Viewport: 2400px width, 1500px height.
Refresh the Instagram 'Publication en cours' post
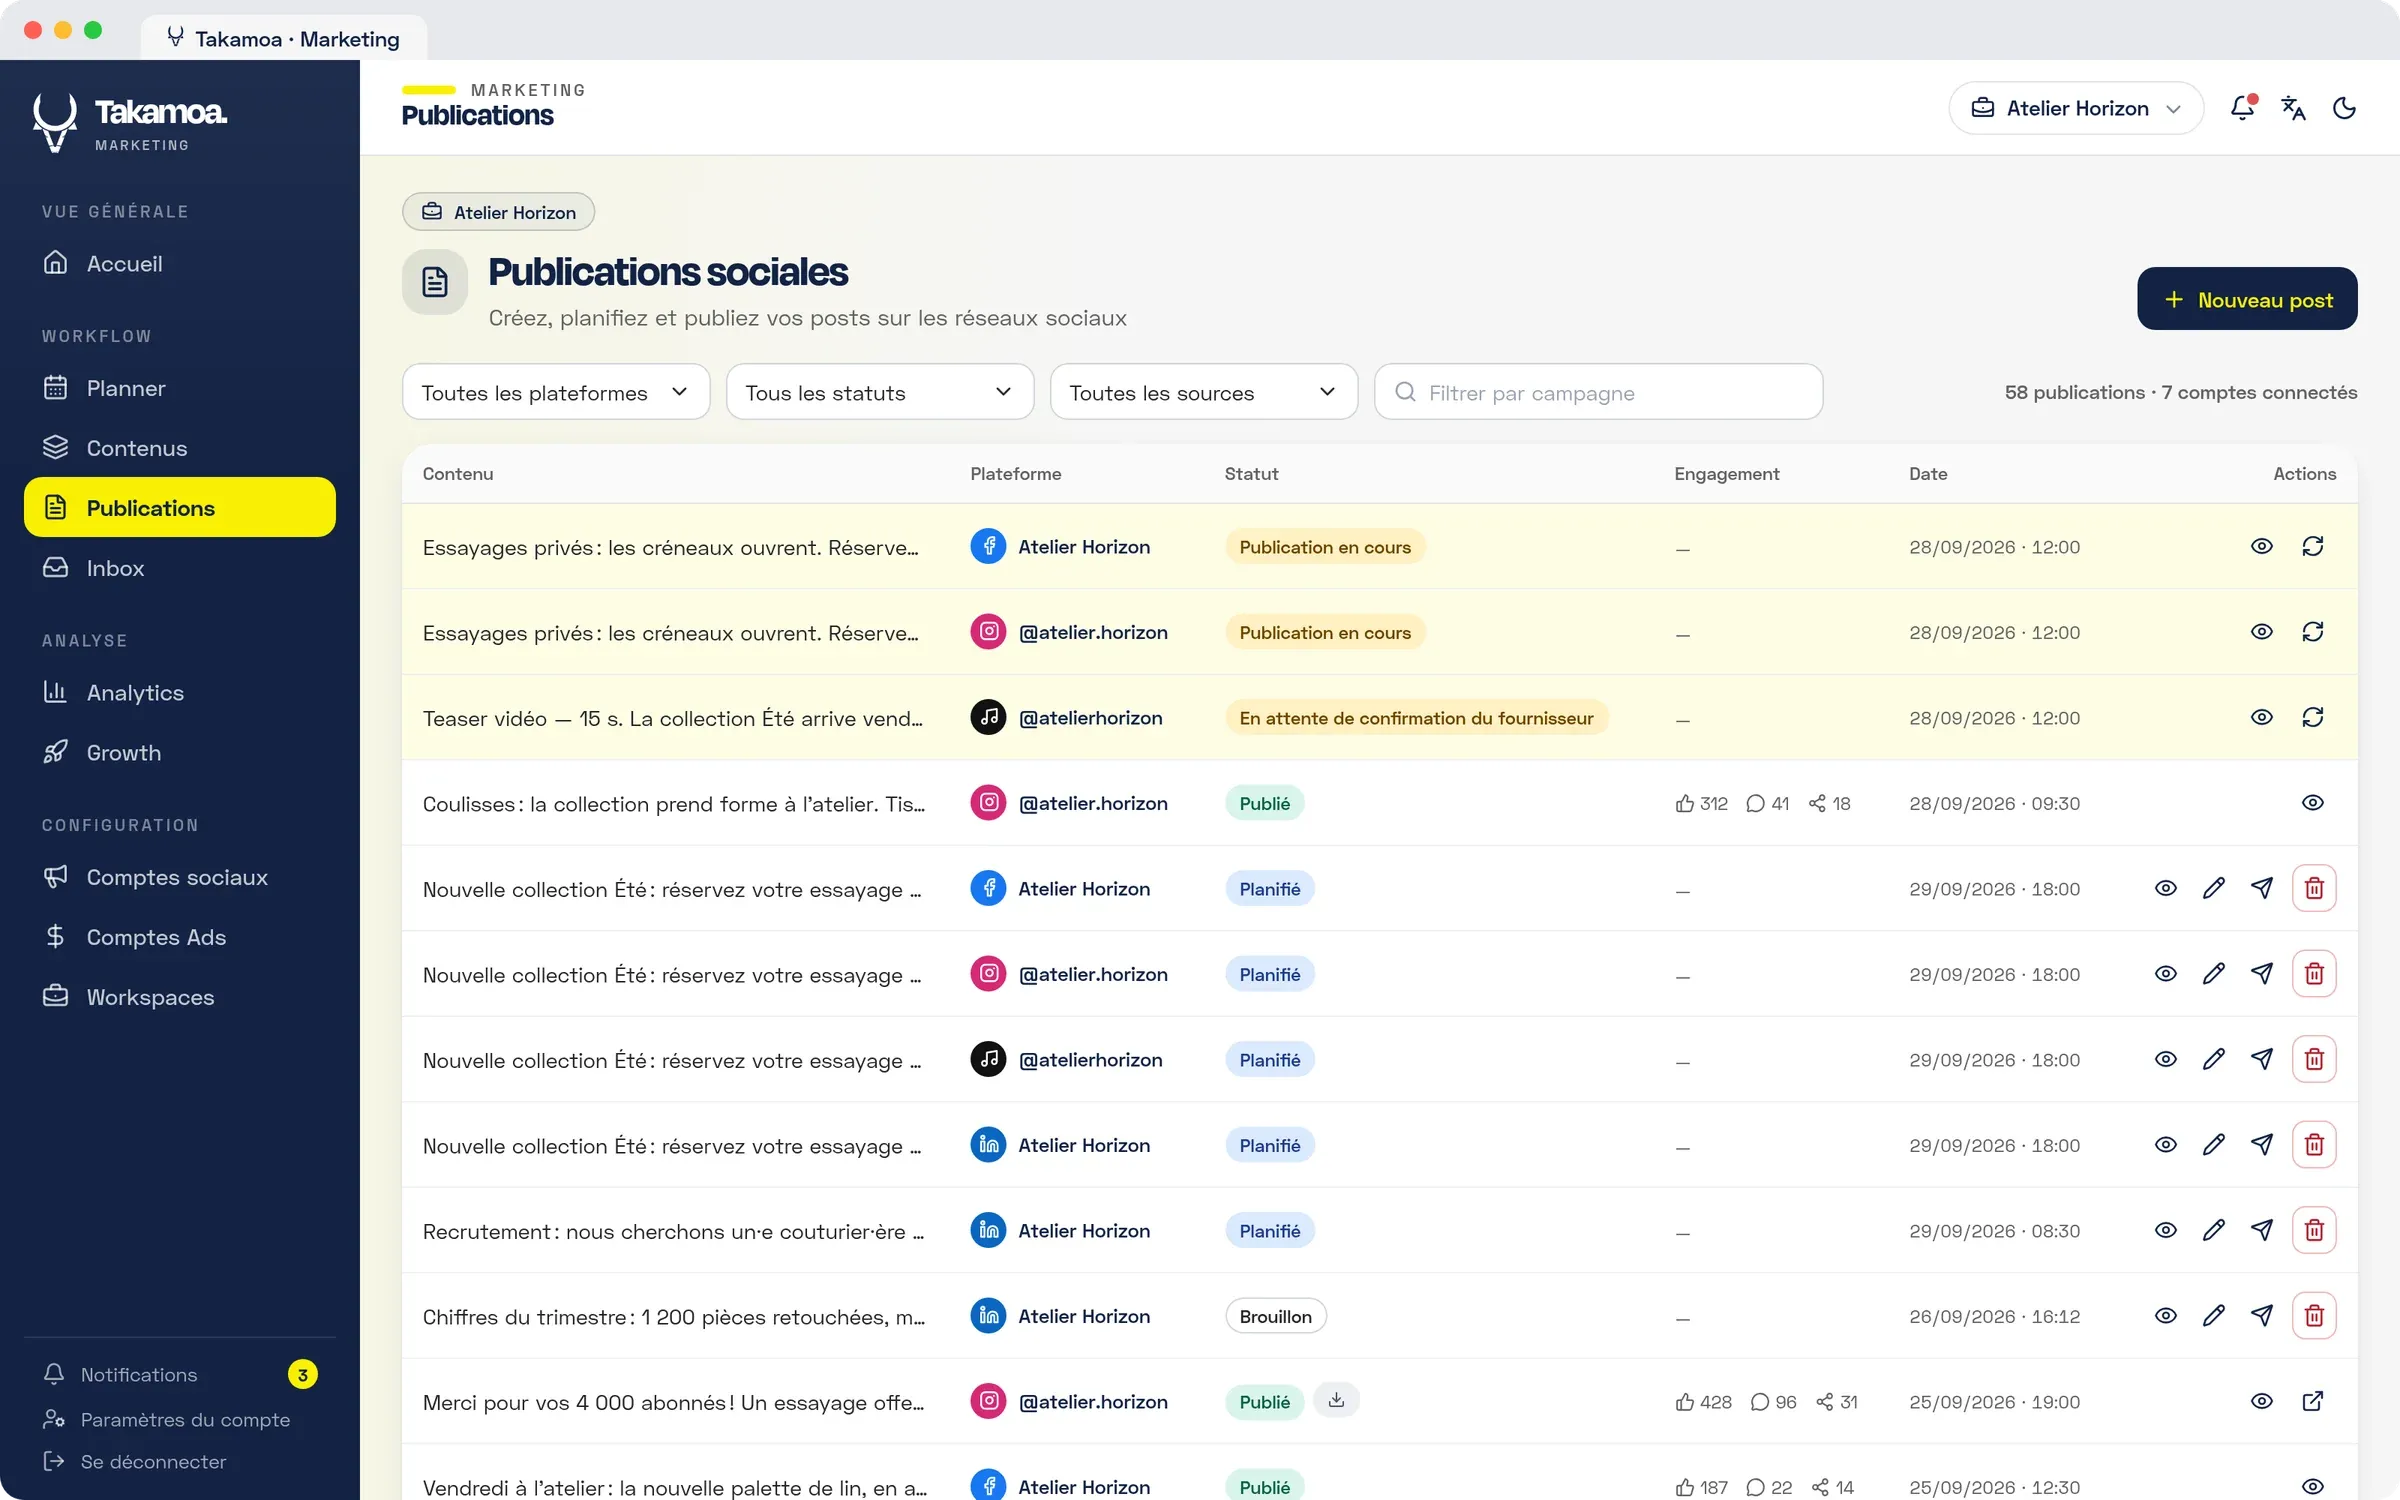[x=2313, y=632]
